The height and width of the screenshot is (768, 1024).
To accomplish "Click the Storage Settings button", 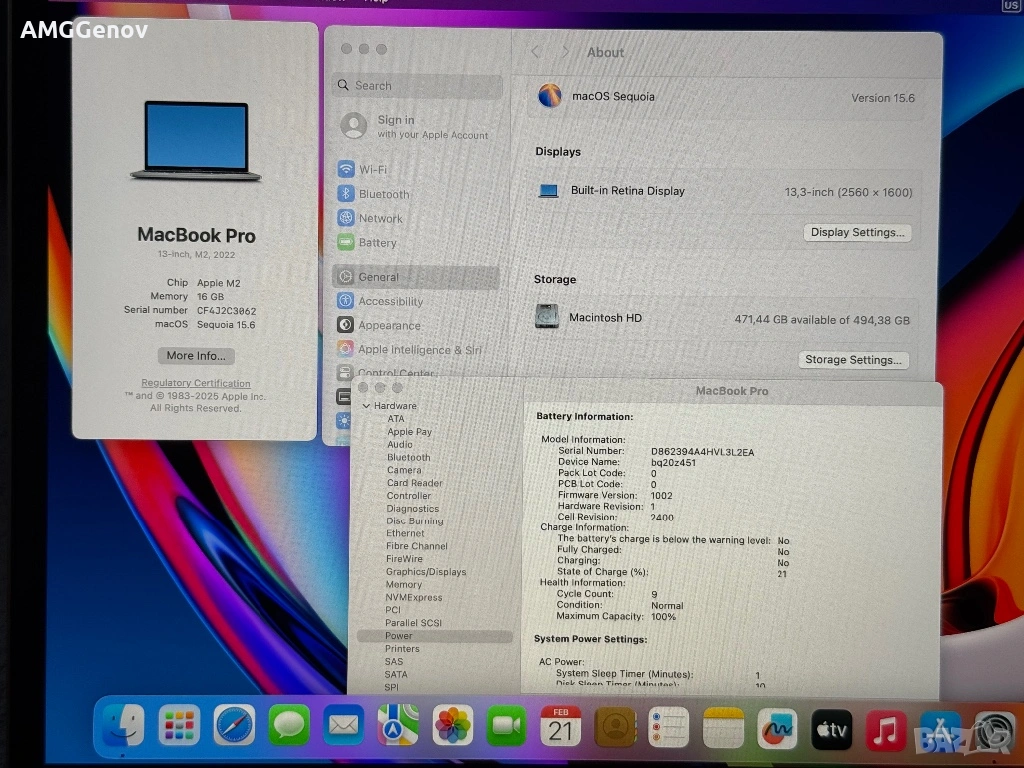I will click(853, 360).
